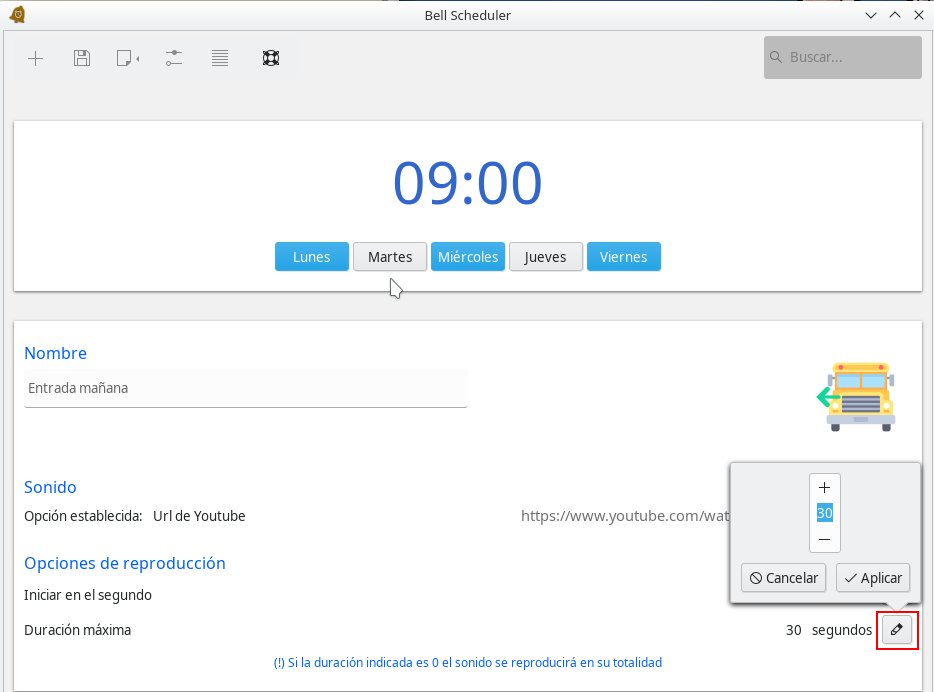934x692 pixels.
Task: Toggle the Viernes day button
Action: (x=624, y=257)
